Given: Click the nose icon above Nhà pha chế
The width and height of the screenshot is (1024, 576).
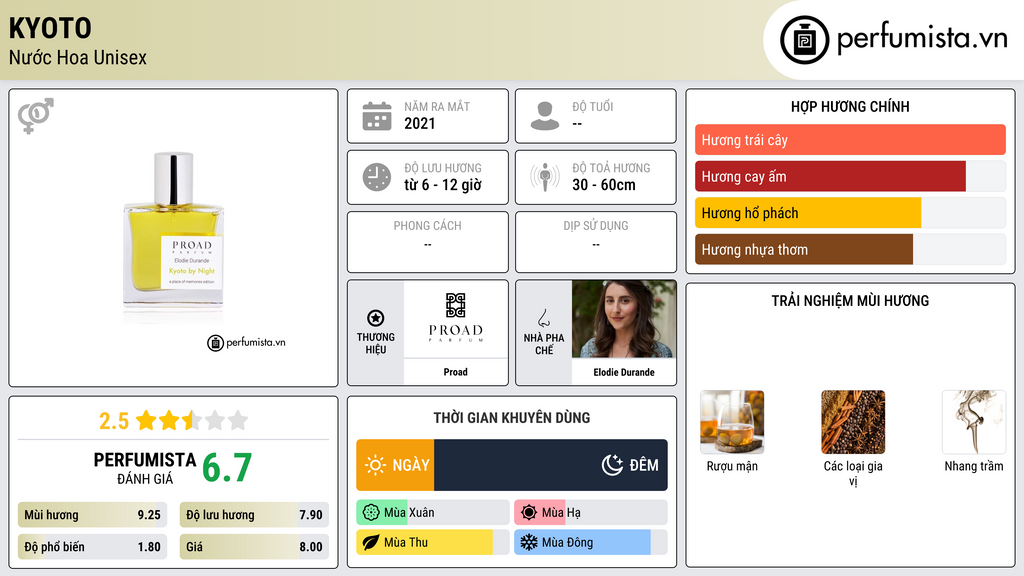Looking at the screenshot, I should tap(543, 318).
